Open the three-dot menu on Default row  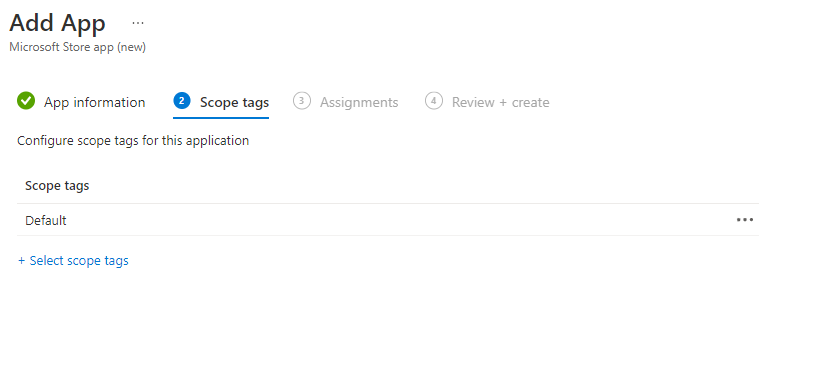(745, 220)
